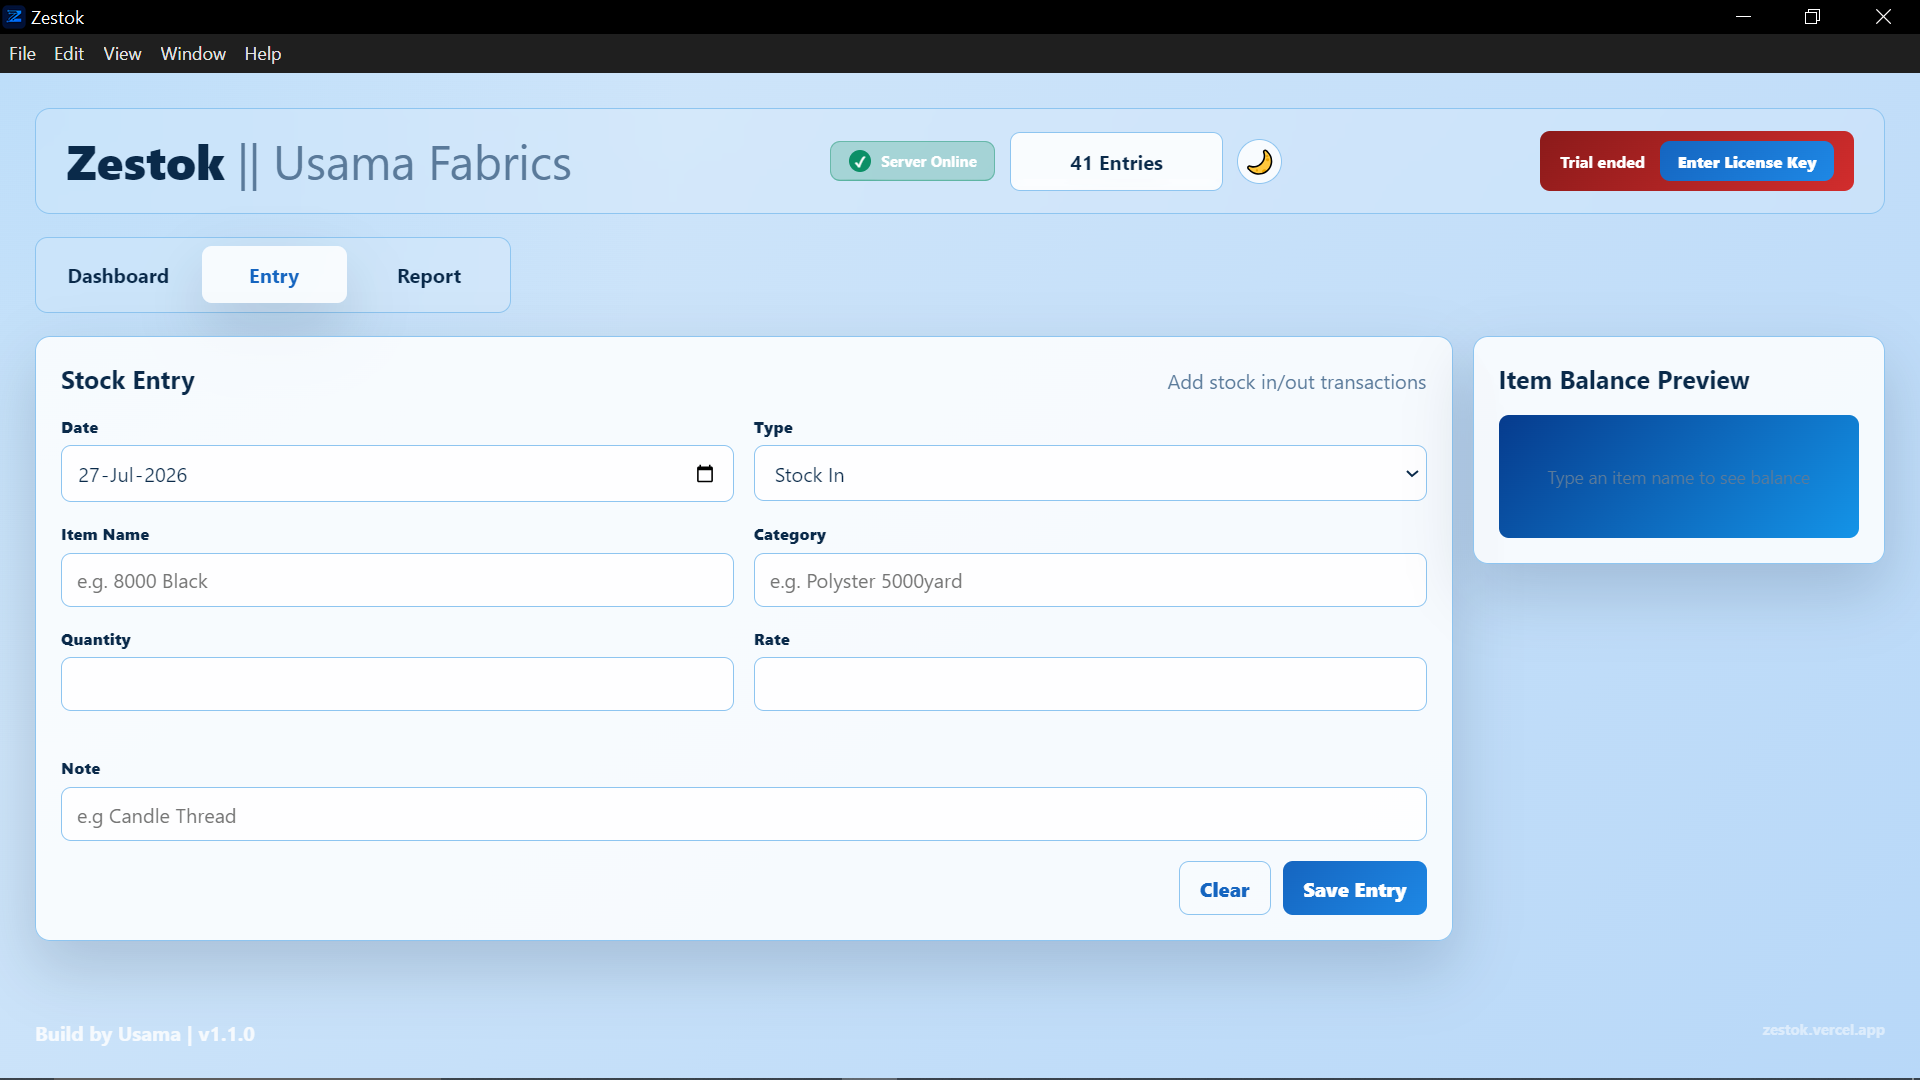
Task: Click 'Build by Usama | v1.1.0' footer text
Action: [145, 1034]
